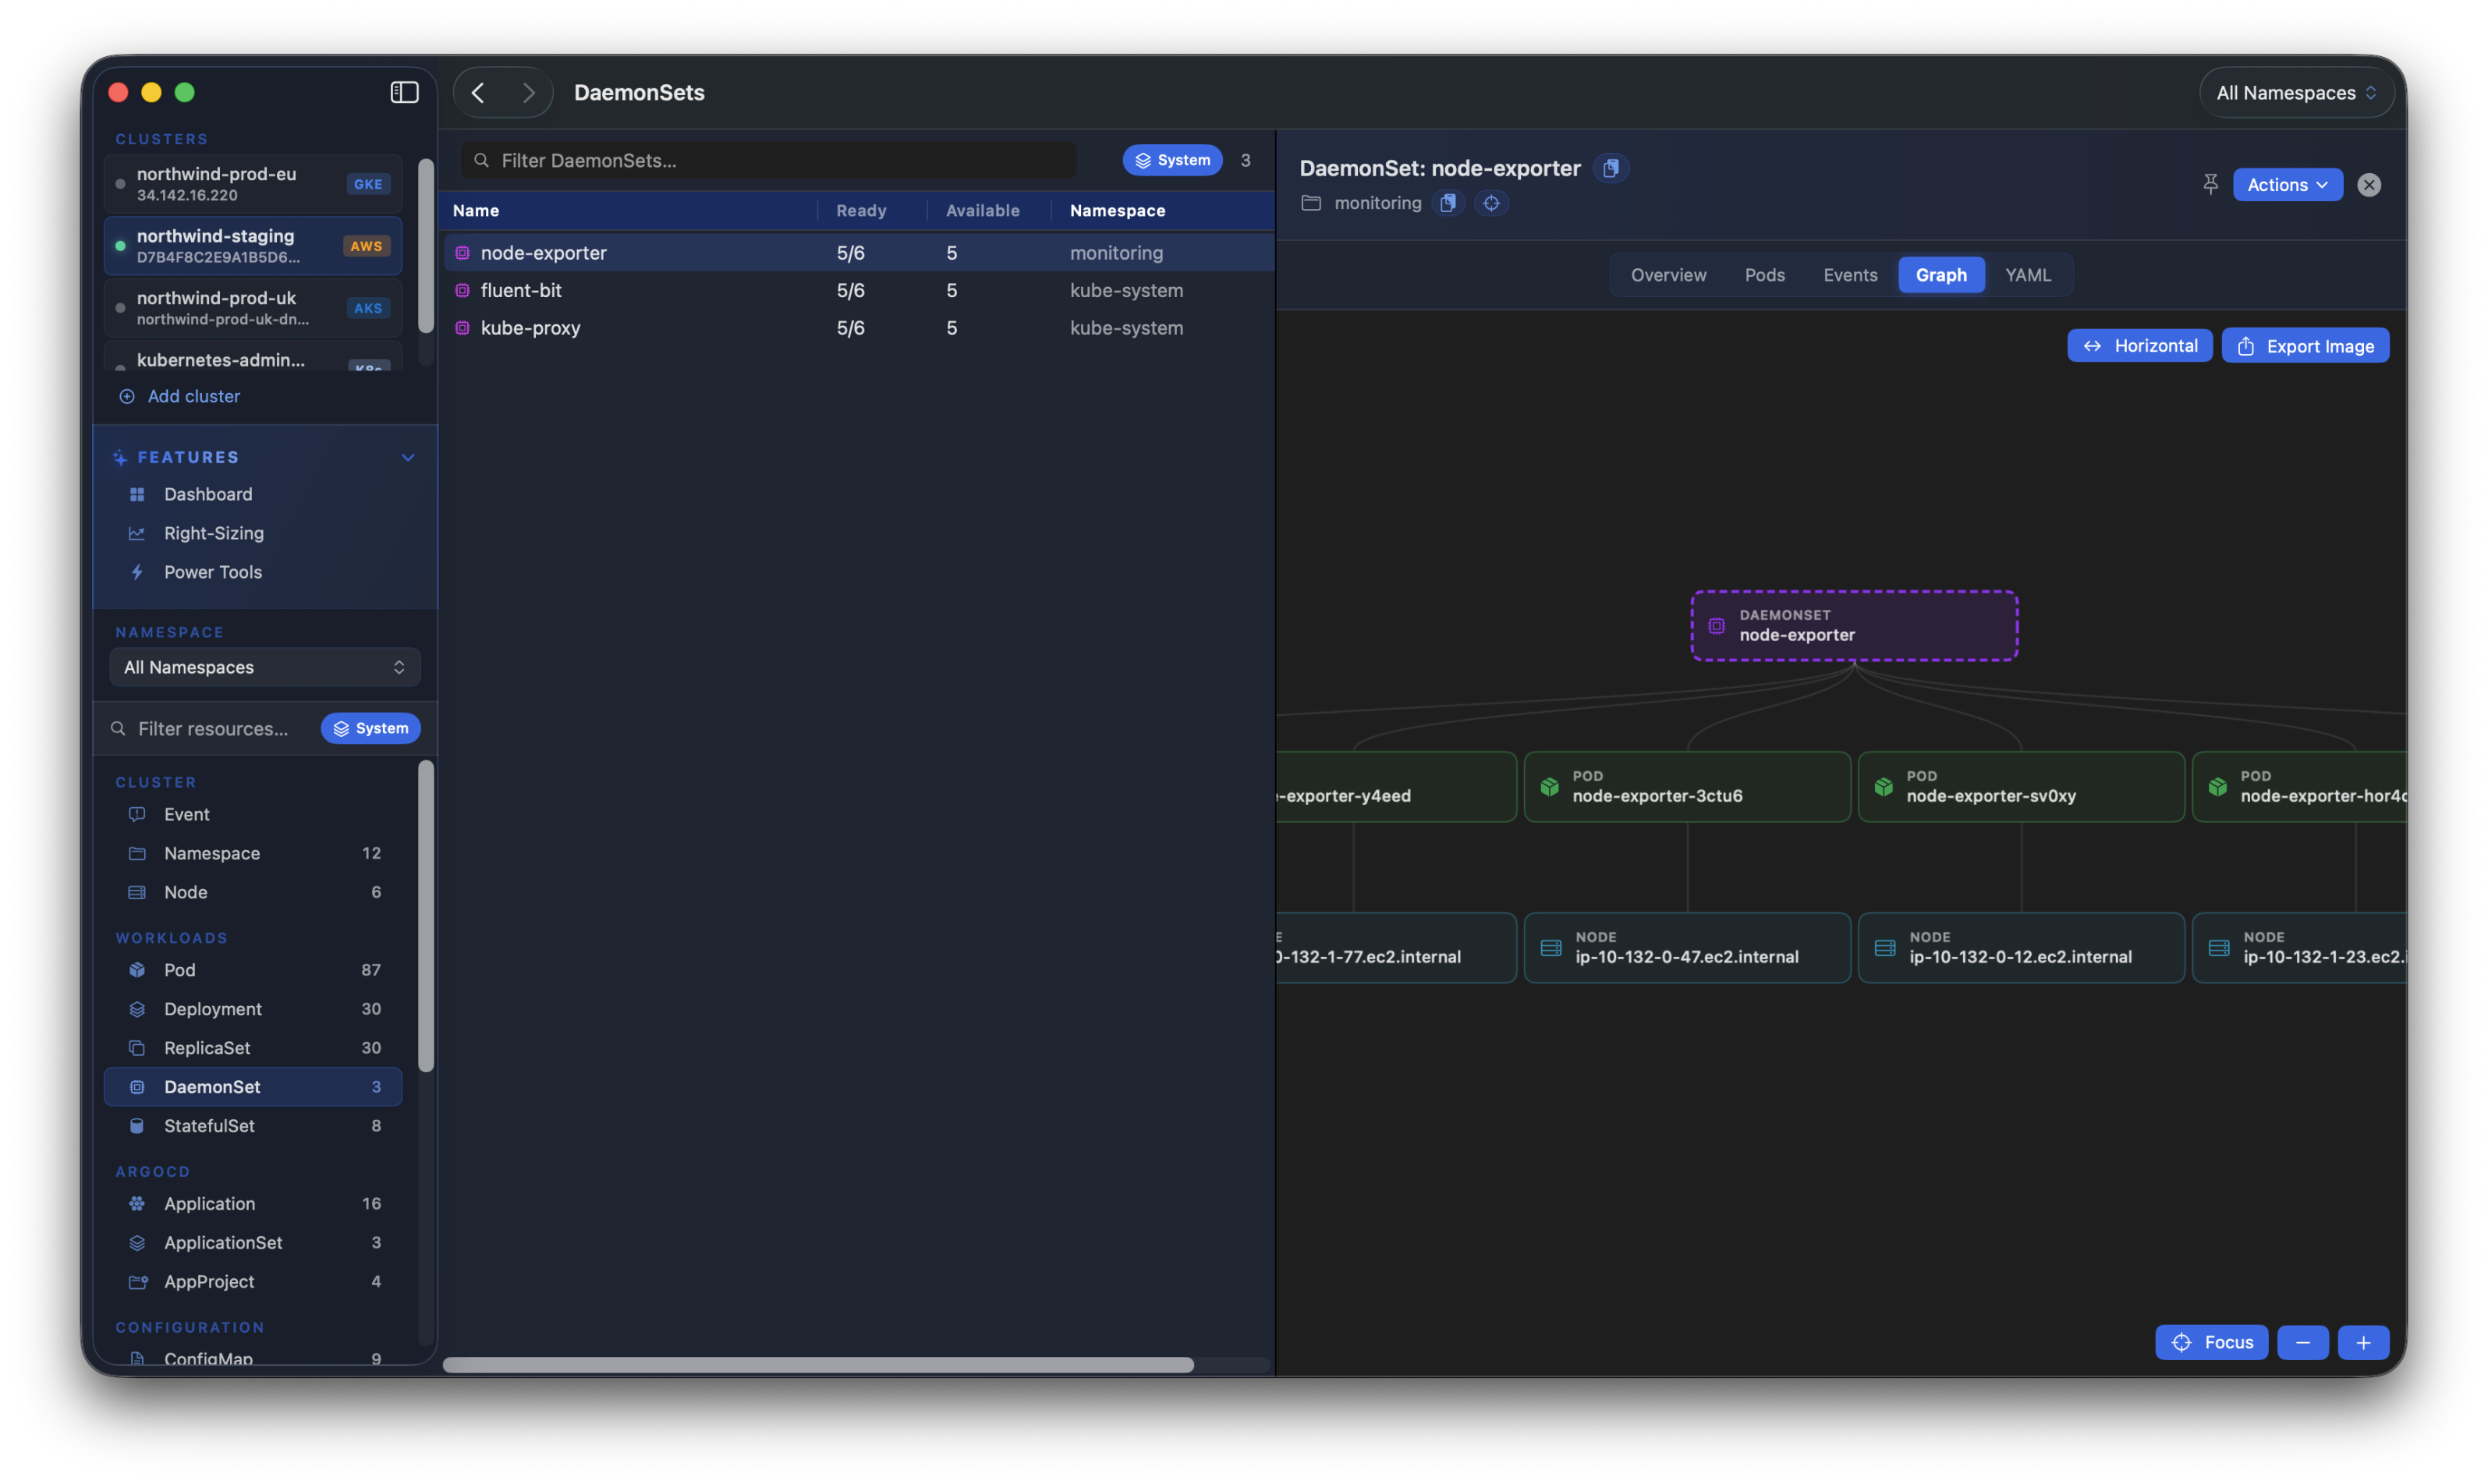
Task: Select the node-exporter-sv0xy pod node
Action: click(x=2020, y=787)
